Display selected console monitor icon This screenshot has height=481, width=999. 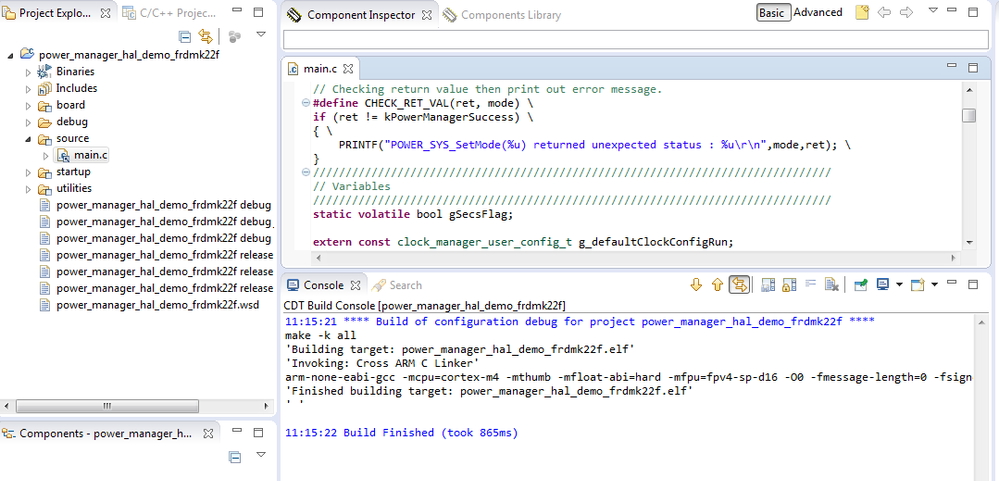click(883, 284)
